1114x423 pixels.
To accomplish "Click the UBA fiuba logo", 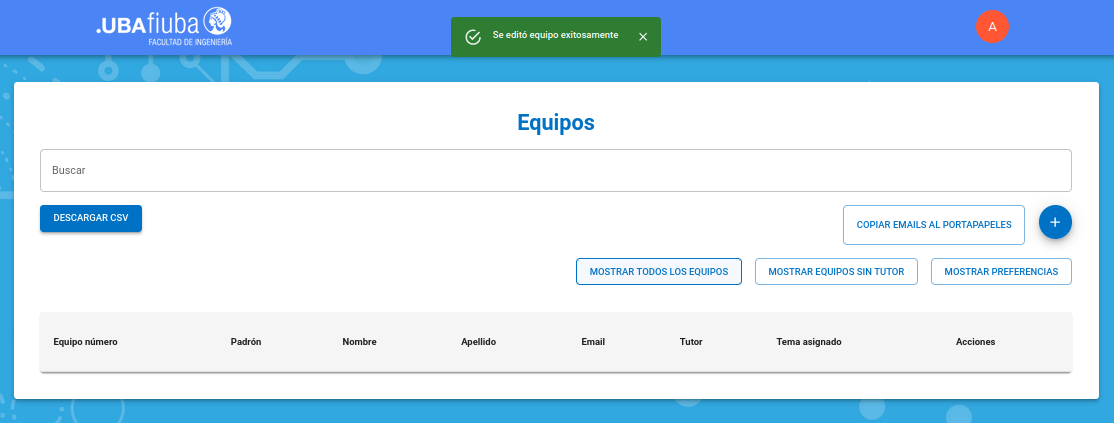I will click(x=164, y=27).
